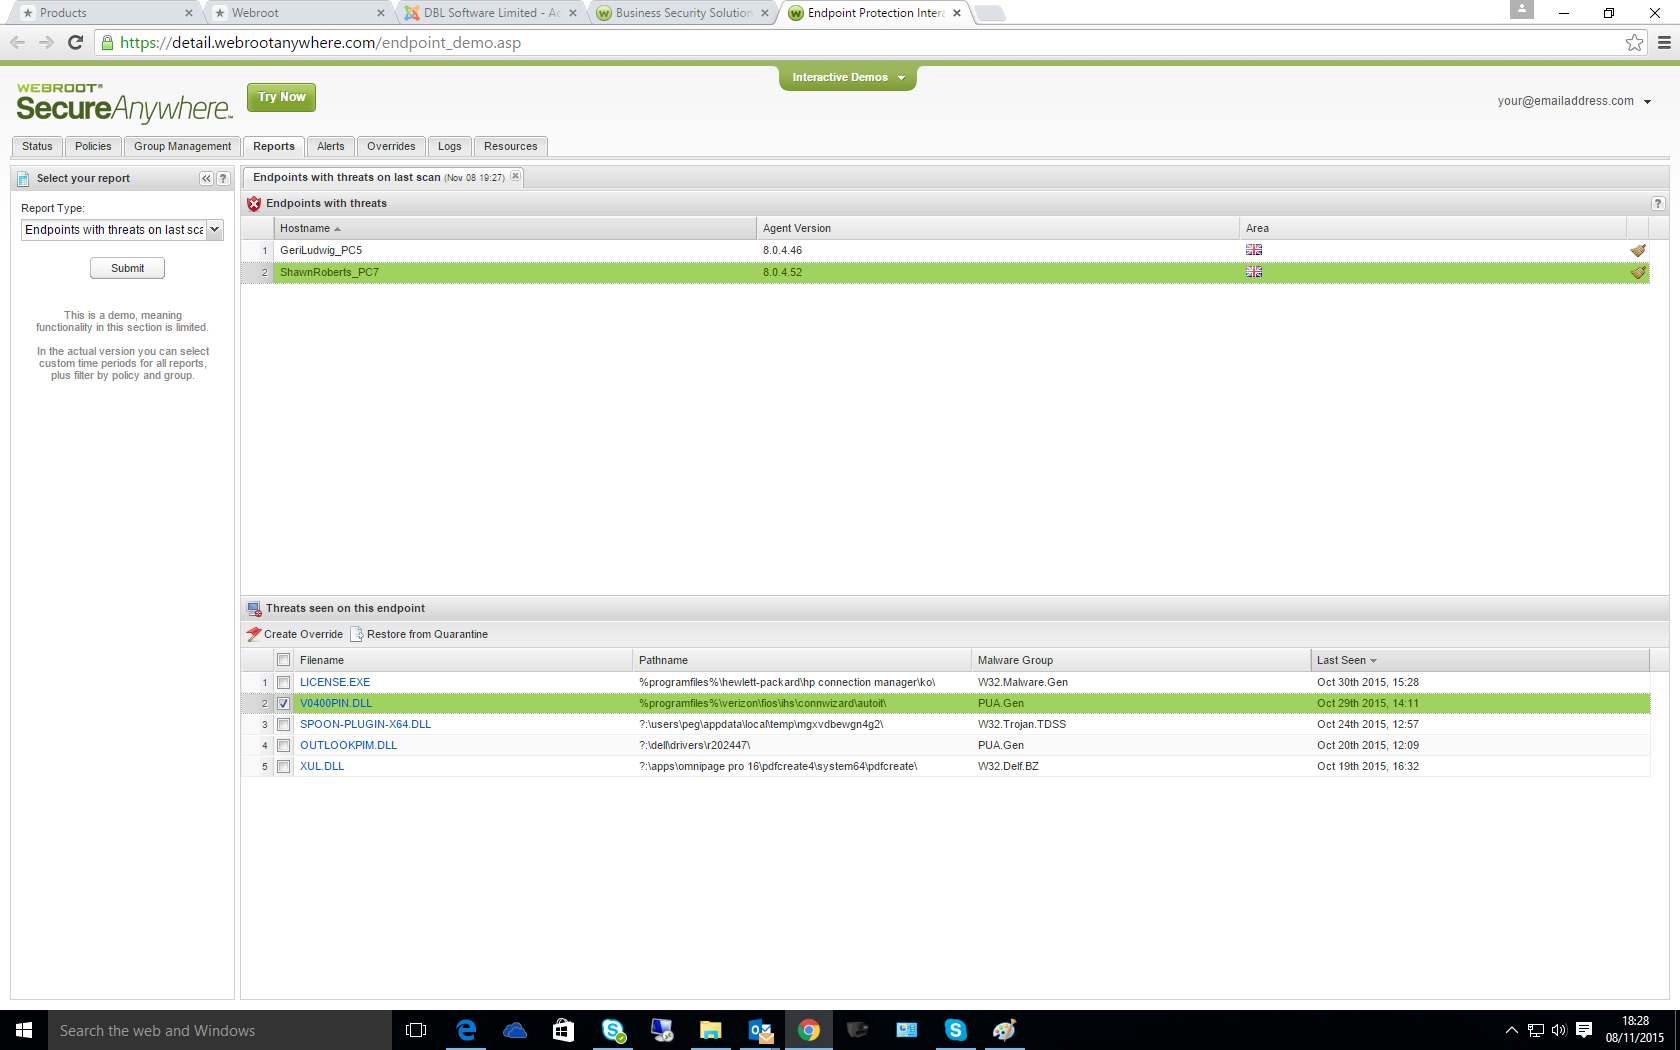Open the Overrides tab
Viewport: 1680px width, 1050px height.
pos(391,146)
